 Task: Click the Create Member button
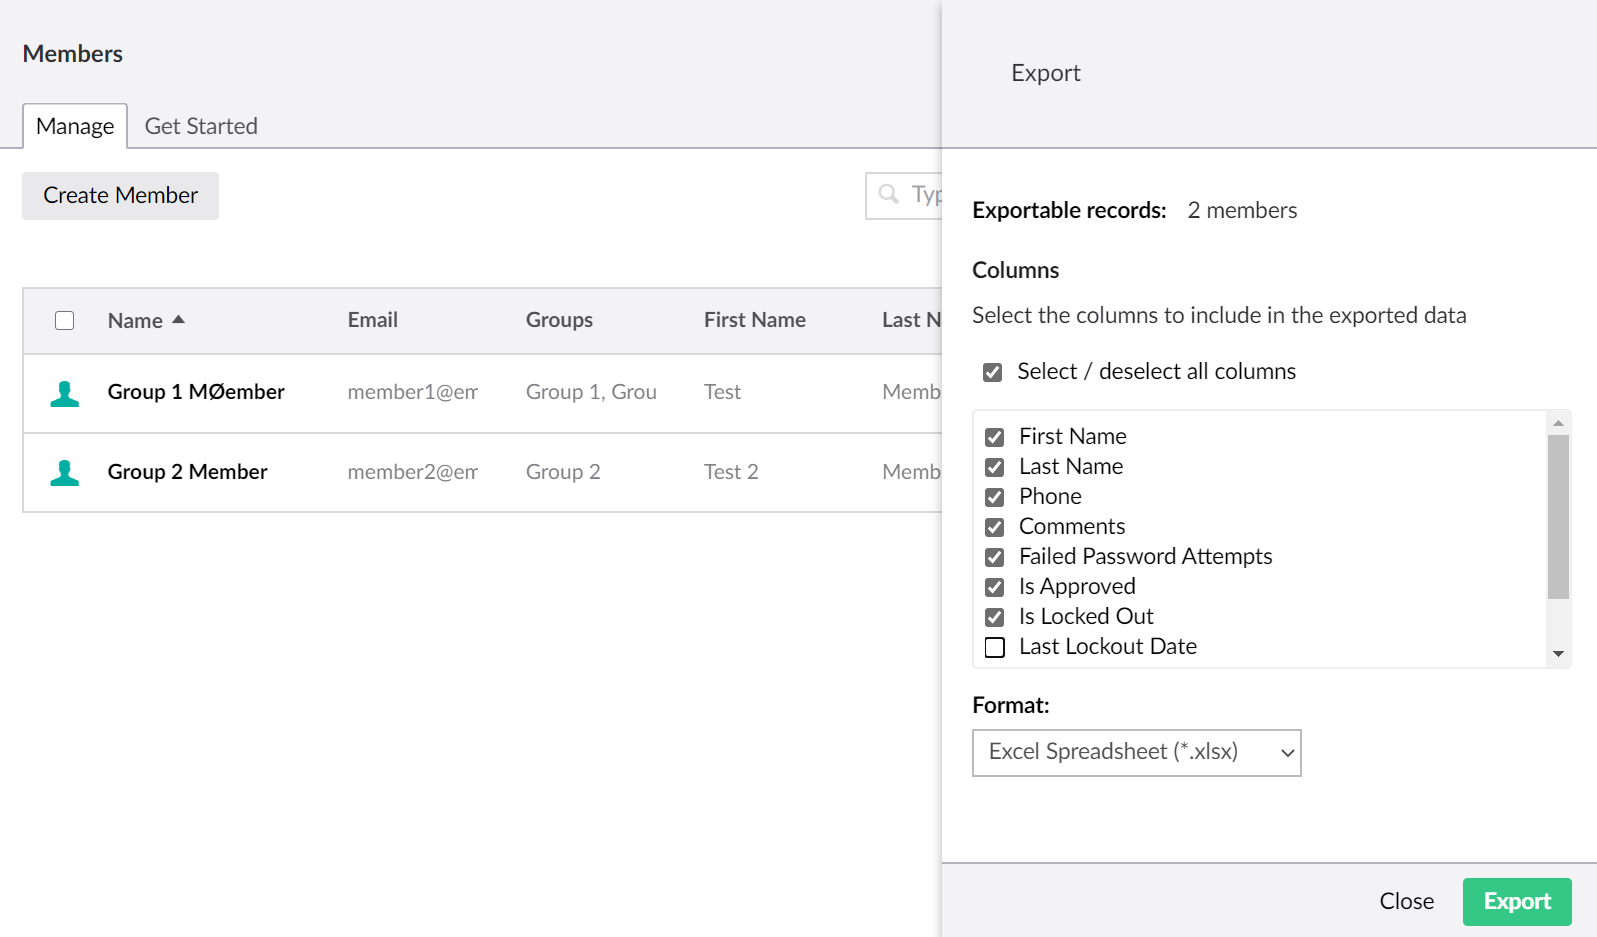pos(120,196)
